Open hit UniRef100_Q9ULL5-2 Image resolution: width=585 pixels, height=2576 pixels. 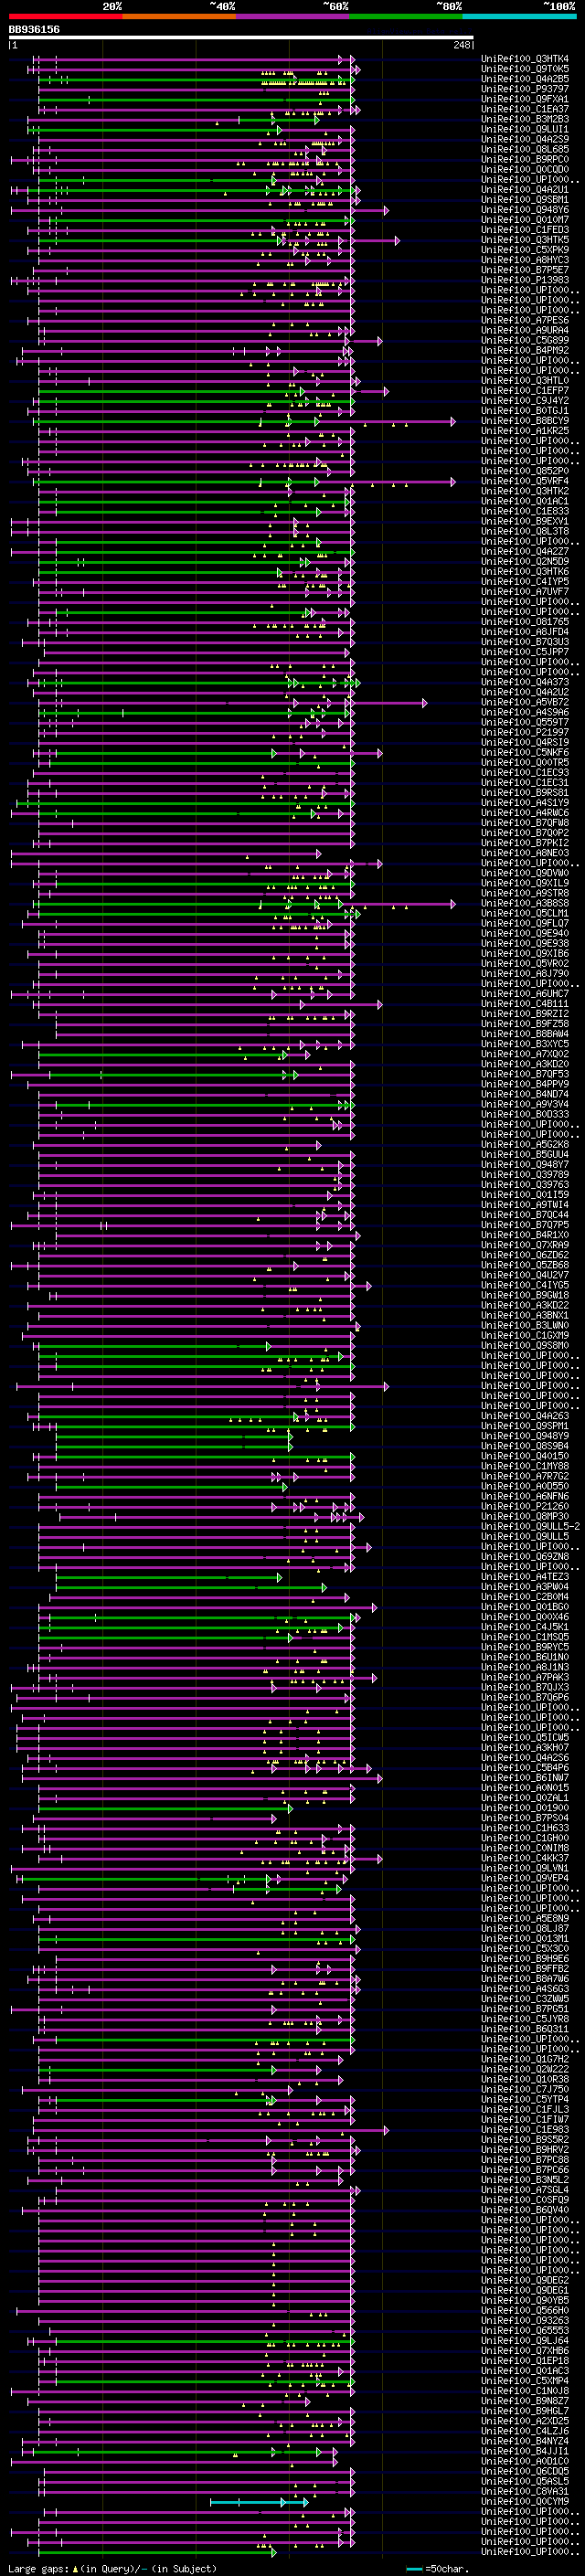(530, 1526)
